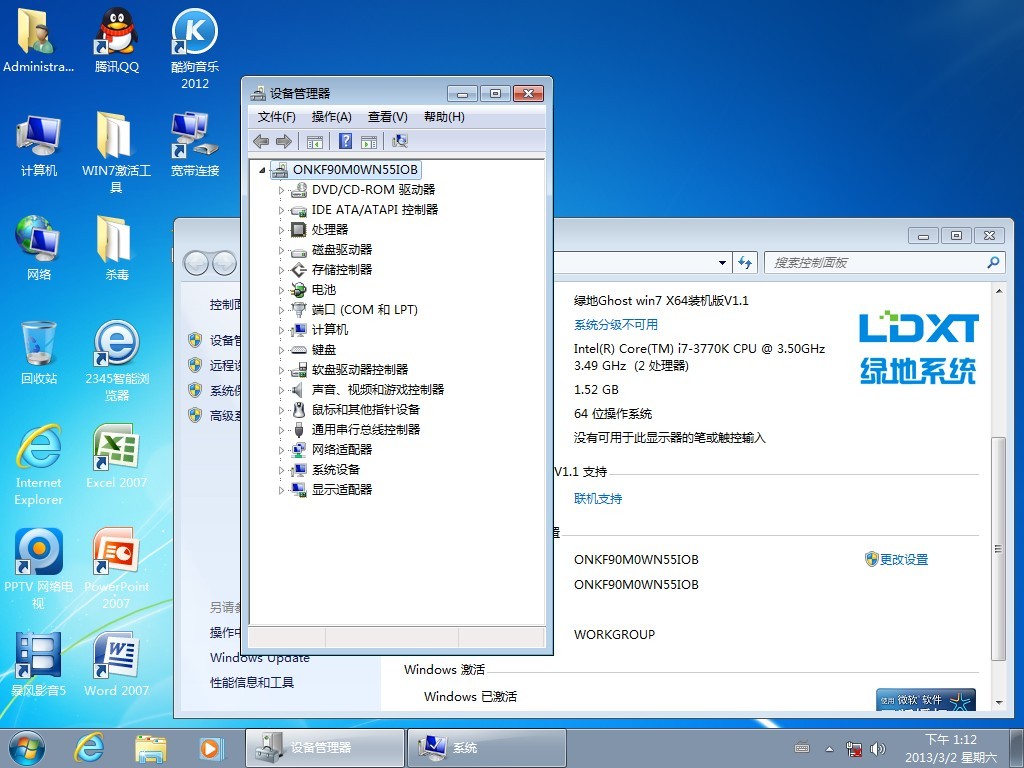Select the WIN7激活工具 folder on desktop
This screenshot has height=768, width=1024.
pyautogui.click(x=116, y=153)
